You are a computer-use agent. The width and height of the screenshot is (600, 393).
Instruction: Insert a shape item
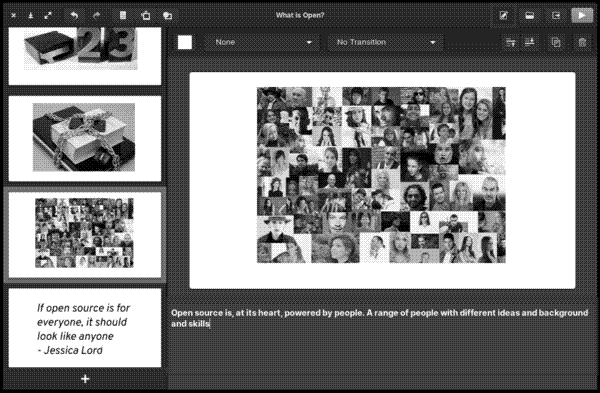[168, 15]
